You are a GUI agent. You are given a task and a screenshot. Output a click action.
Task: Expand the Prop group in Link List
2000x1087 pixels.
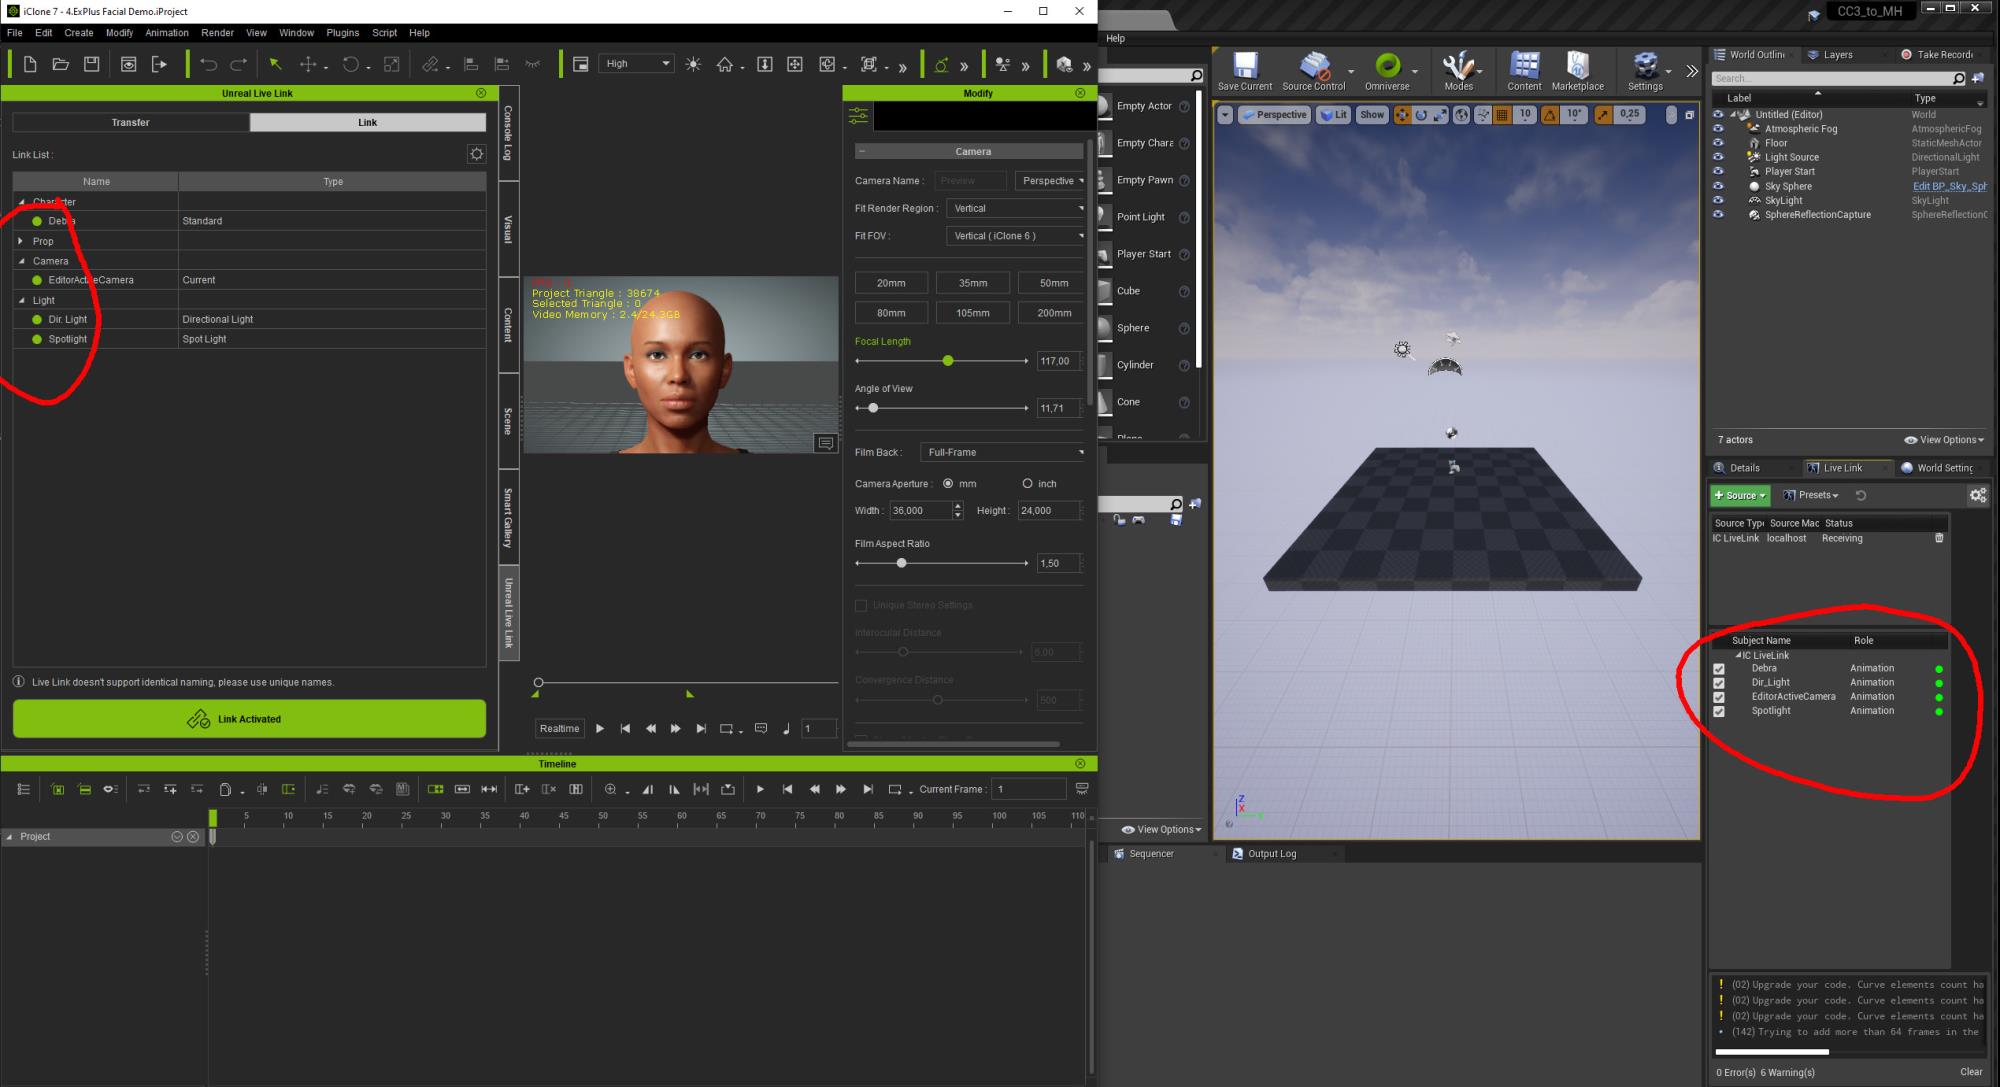click(x=21, y=241)
